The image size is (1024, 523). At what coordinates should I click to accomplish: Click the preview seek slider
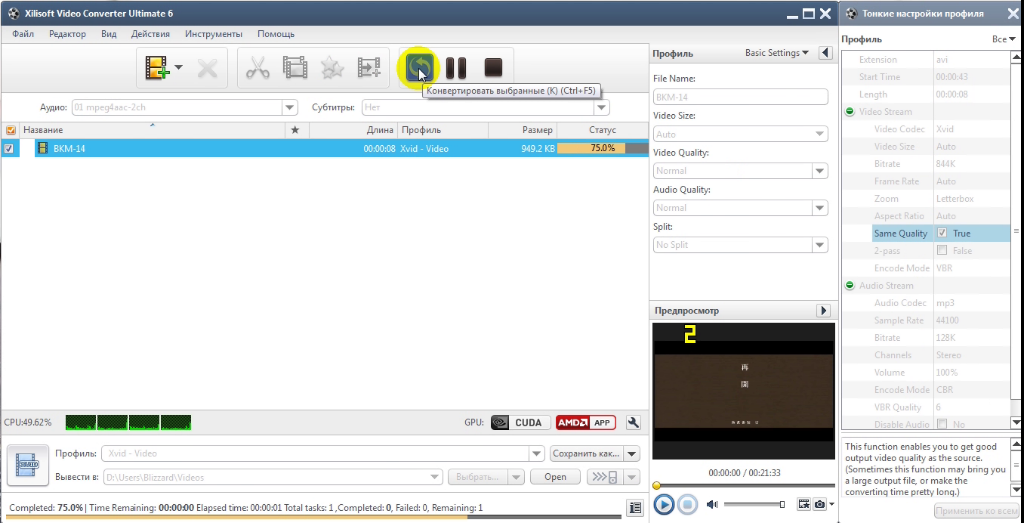(x=743, y=485)
